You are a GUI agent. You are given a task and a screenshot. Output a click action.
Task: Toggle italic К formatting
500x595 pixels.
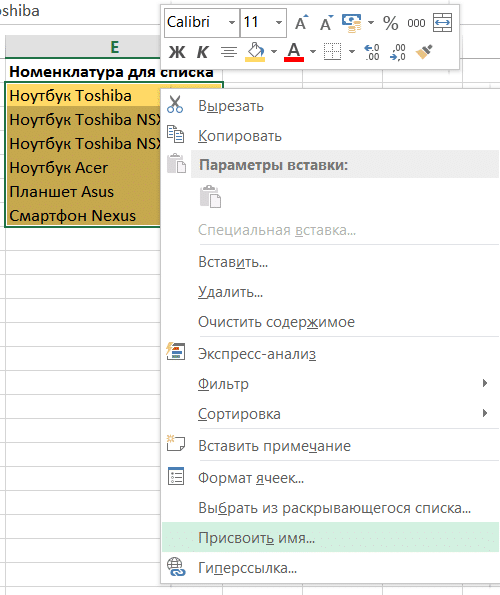tap(203, 52)
